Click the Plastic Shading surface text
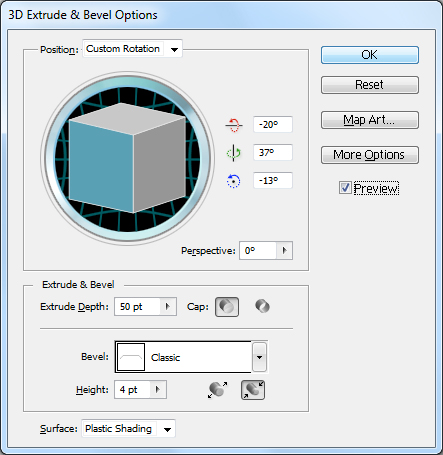443x455 pixels. coord(118,429)
